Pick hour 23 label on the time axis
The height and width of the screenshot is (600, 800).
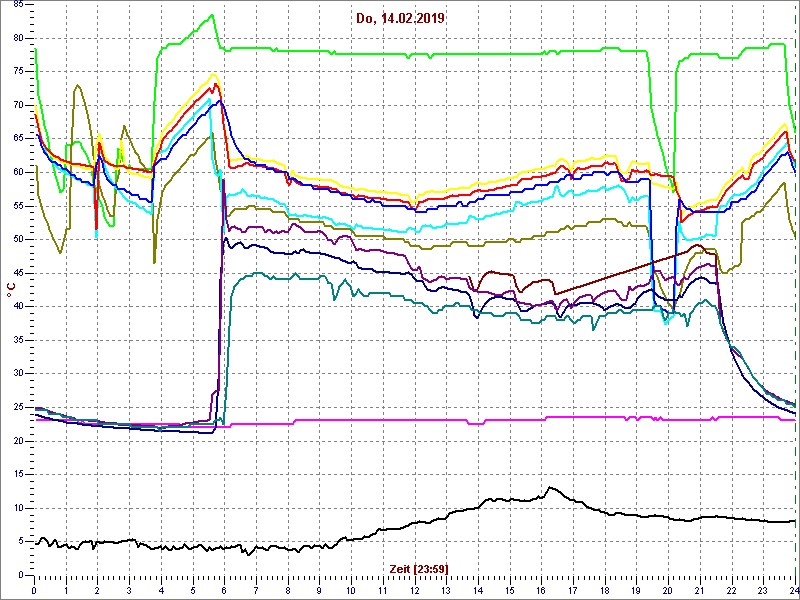click(x=763, y=589)
